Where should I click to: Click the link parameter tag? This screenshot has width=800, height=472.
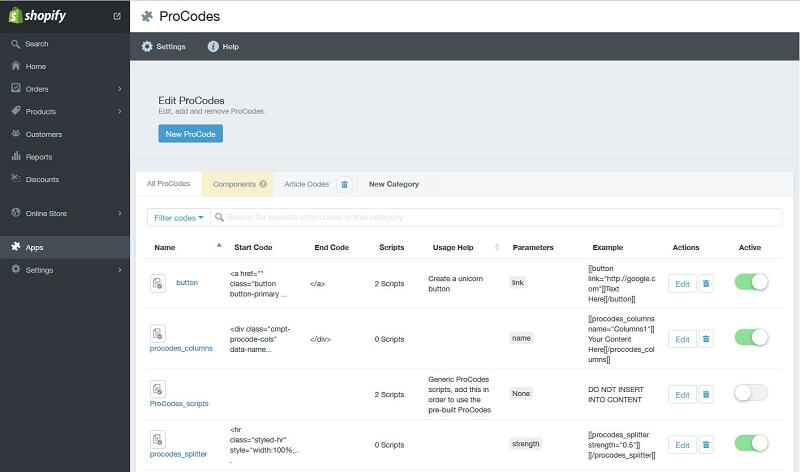point(518,282)
